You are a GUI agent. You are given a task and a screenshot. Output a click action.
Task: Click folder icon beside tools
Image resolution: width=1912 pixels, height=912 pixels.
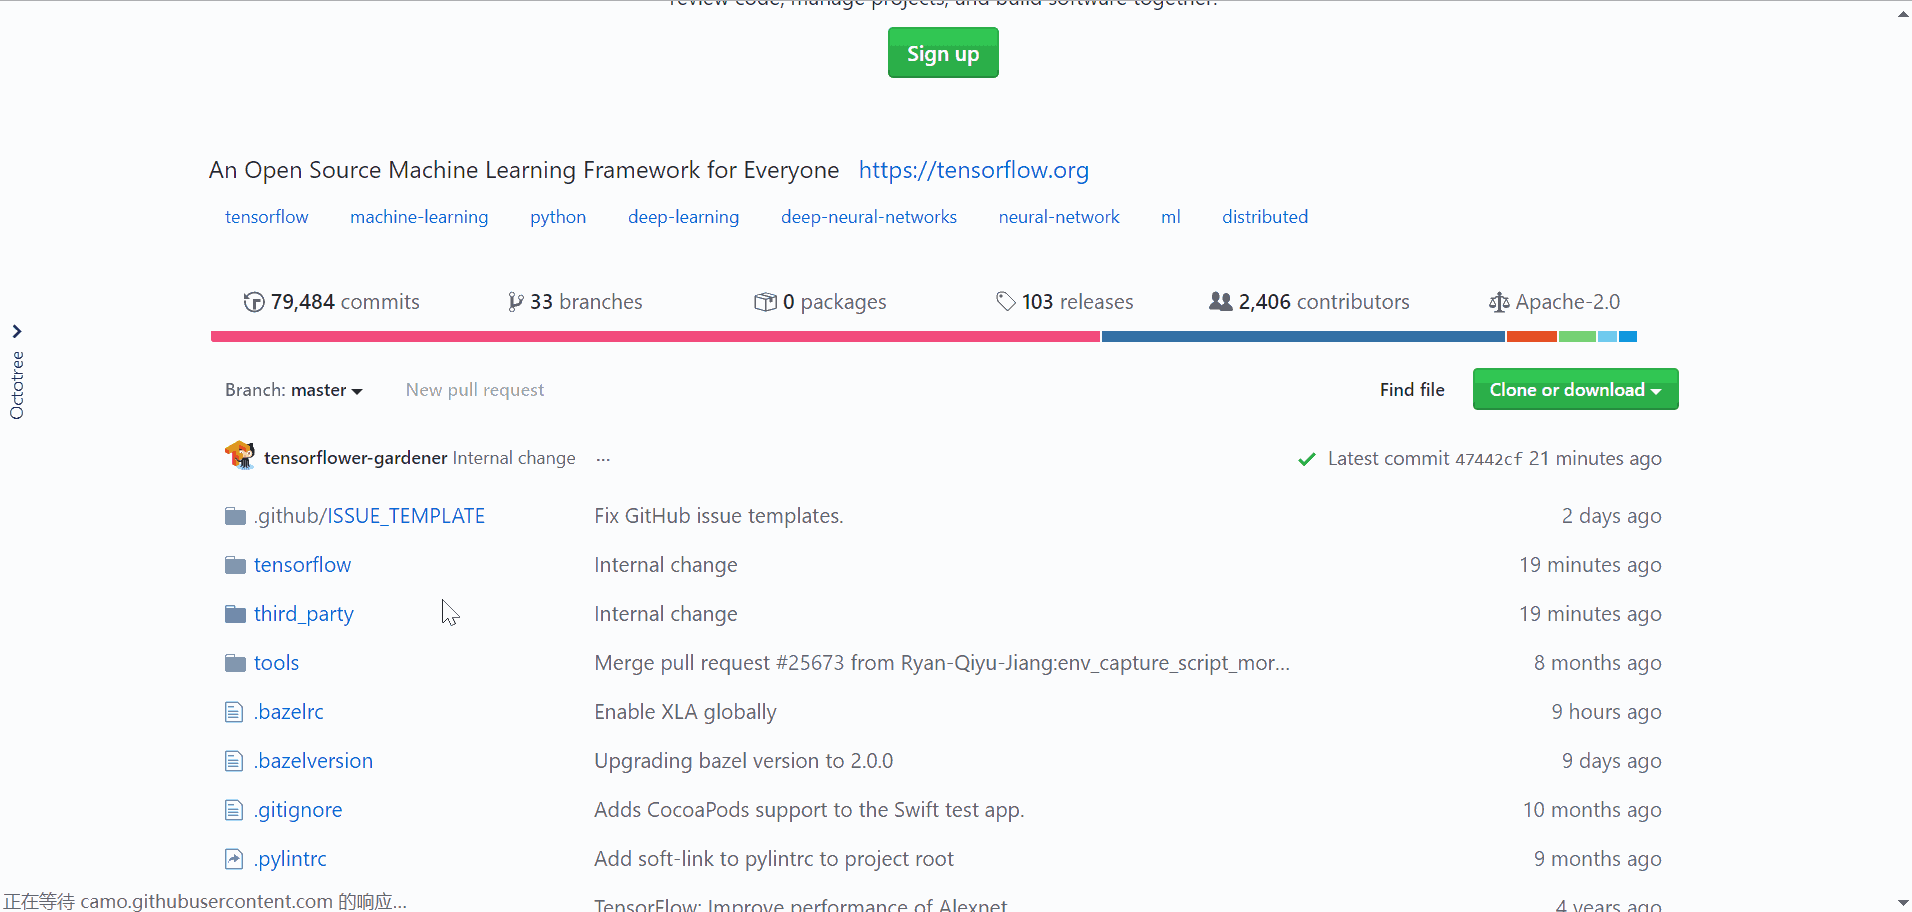pyautogui.click(x=236, y=663)
